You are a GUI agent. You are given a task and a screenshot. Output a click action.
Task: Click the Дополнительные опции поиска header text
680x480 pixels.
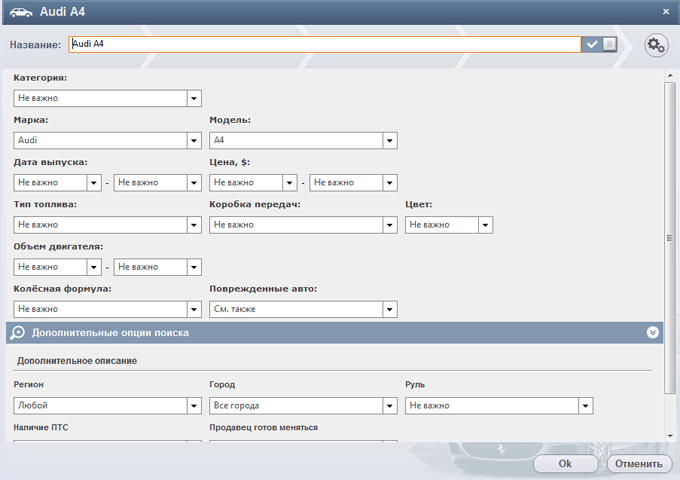coord(110,333)
